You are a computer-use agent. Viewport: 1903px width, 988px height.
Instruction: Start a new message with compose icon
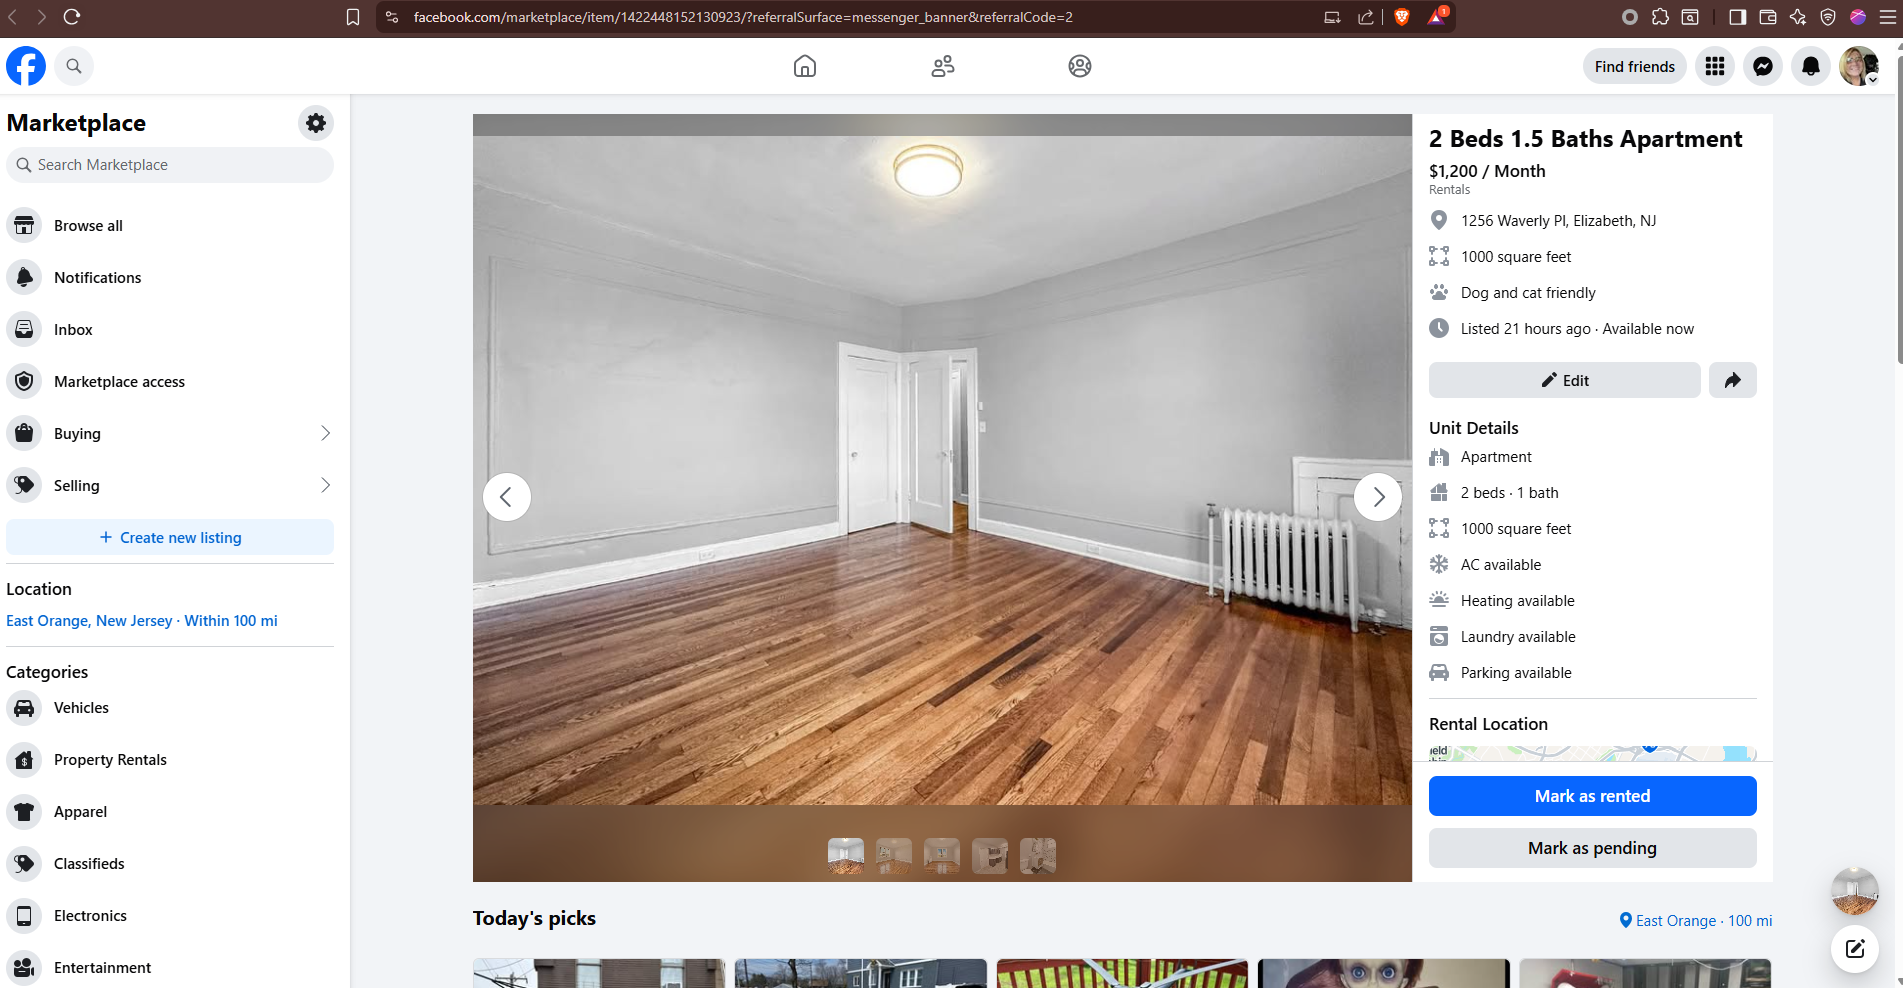pyautogui.click(x=1855, y=949)
